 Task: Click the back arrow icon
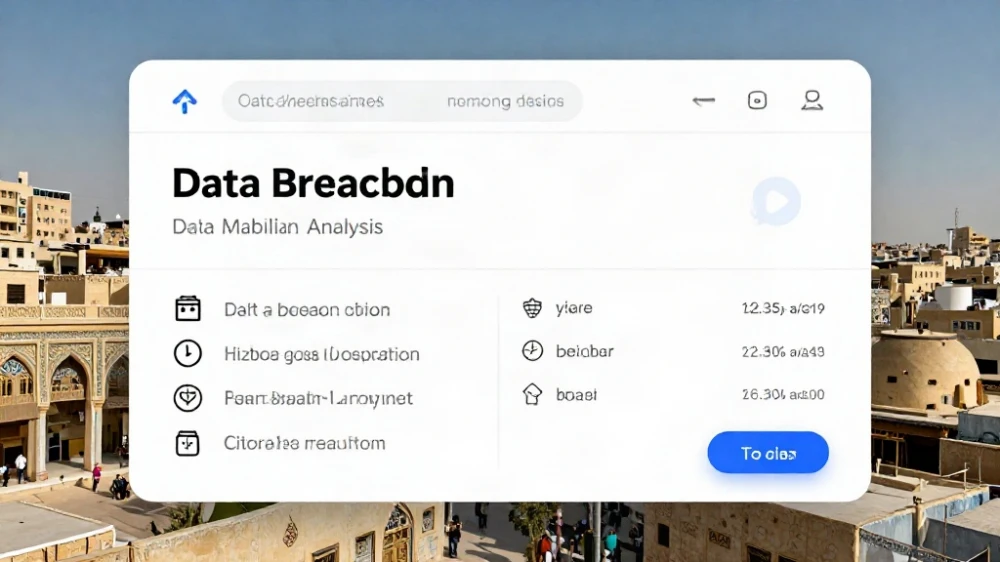coord(703,100)
